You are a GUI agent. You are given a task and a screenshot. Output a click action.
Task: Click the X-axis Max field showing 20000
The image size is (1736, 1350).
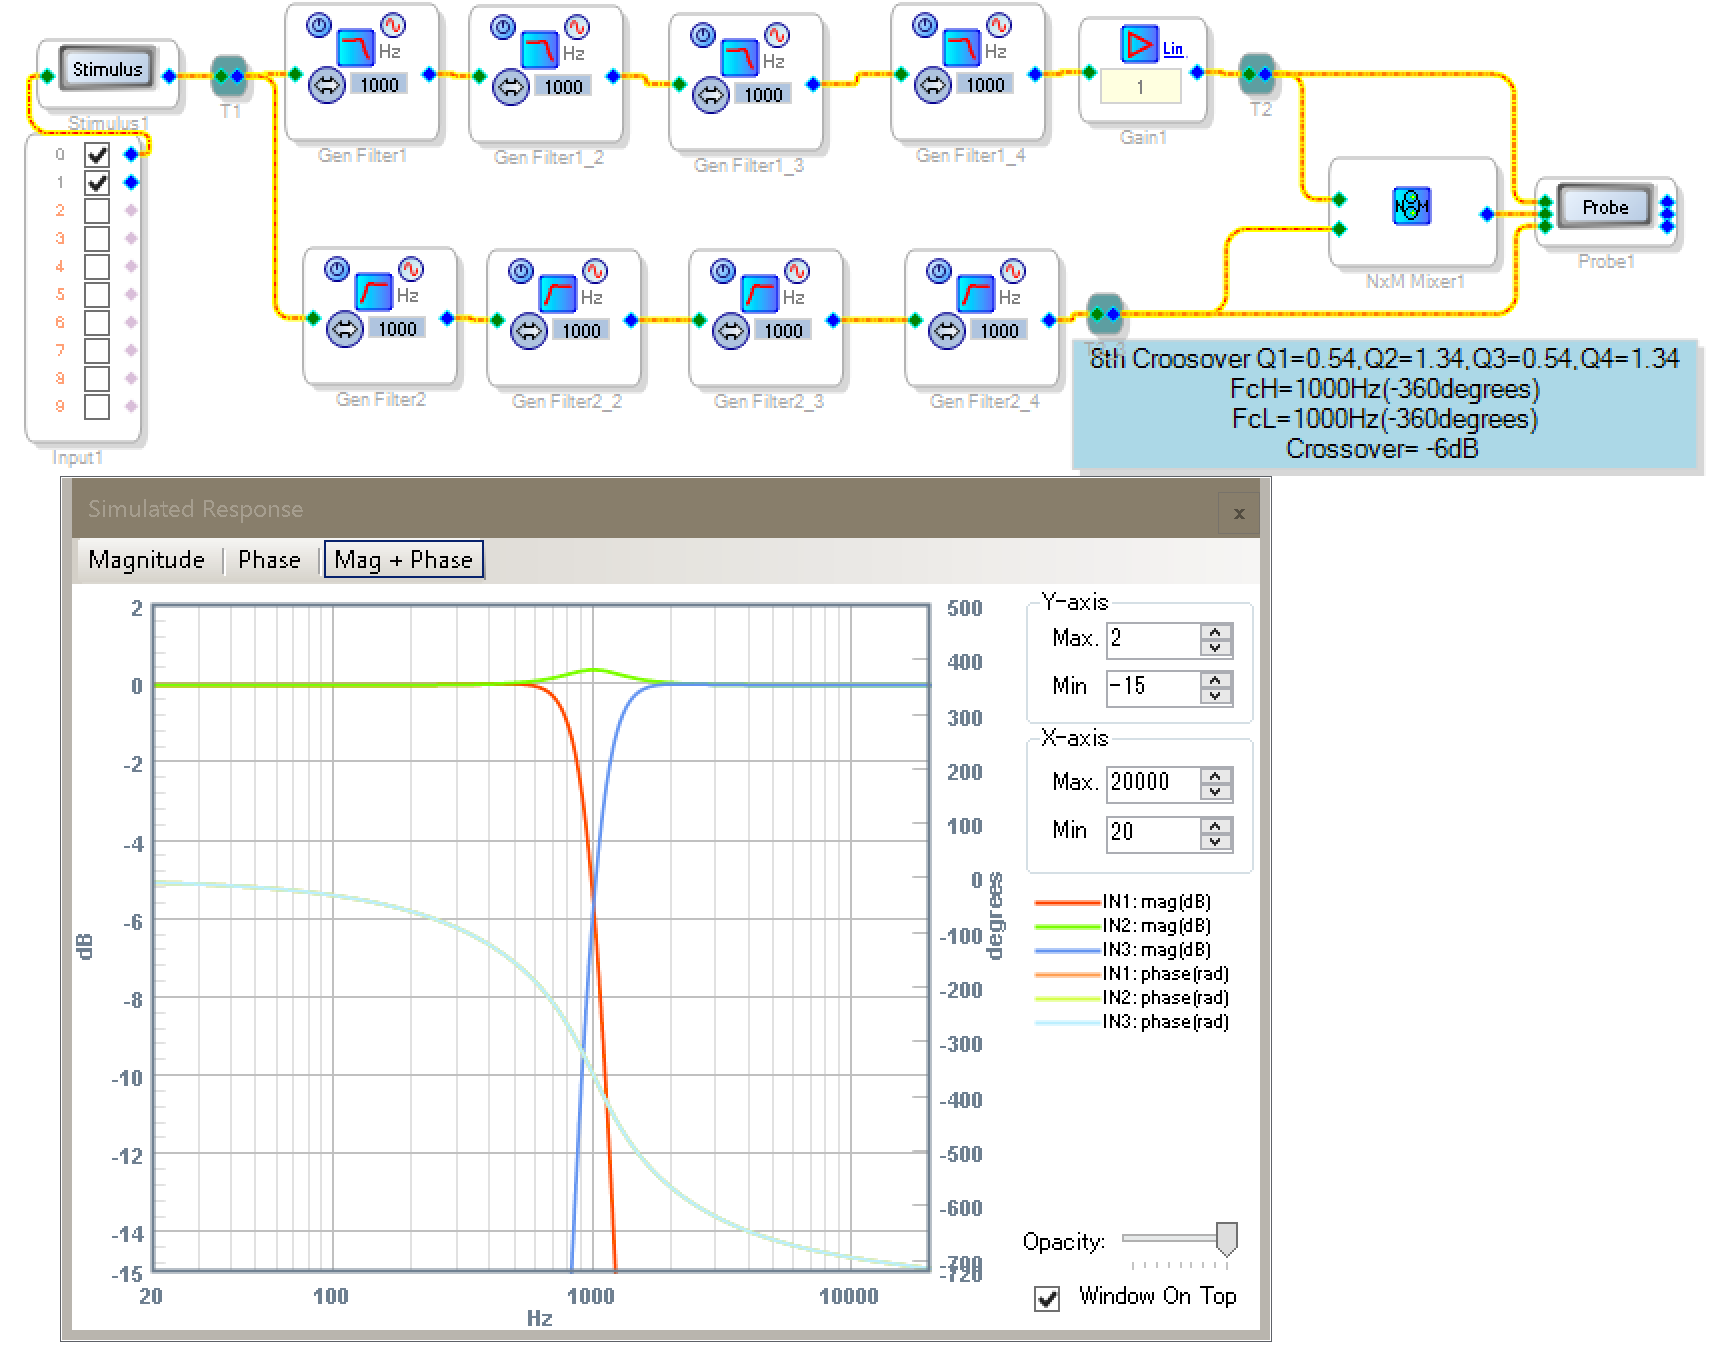tap(1153, 783)
